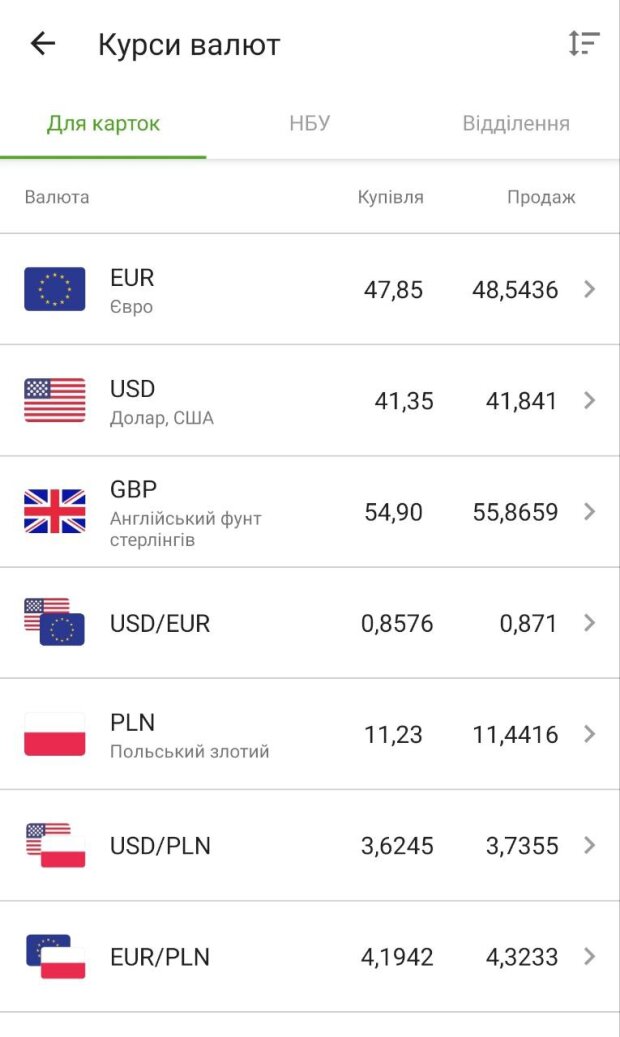This screenshot has width=620, height=1037.
Task: Tap the British flag icon
Action: (x=55, y=512)
